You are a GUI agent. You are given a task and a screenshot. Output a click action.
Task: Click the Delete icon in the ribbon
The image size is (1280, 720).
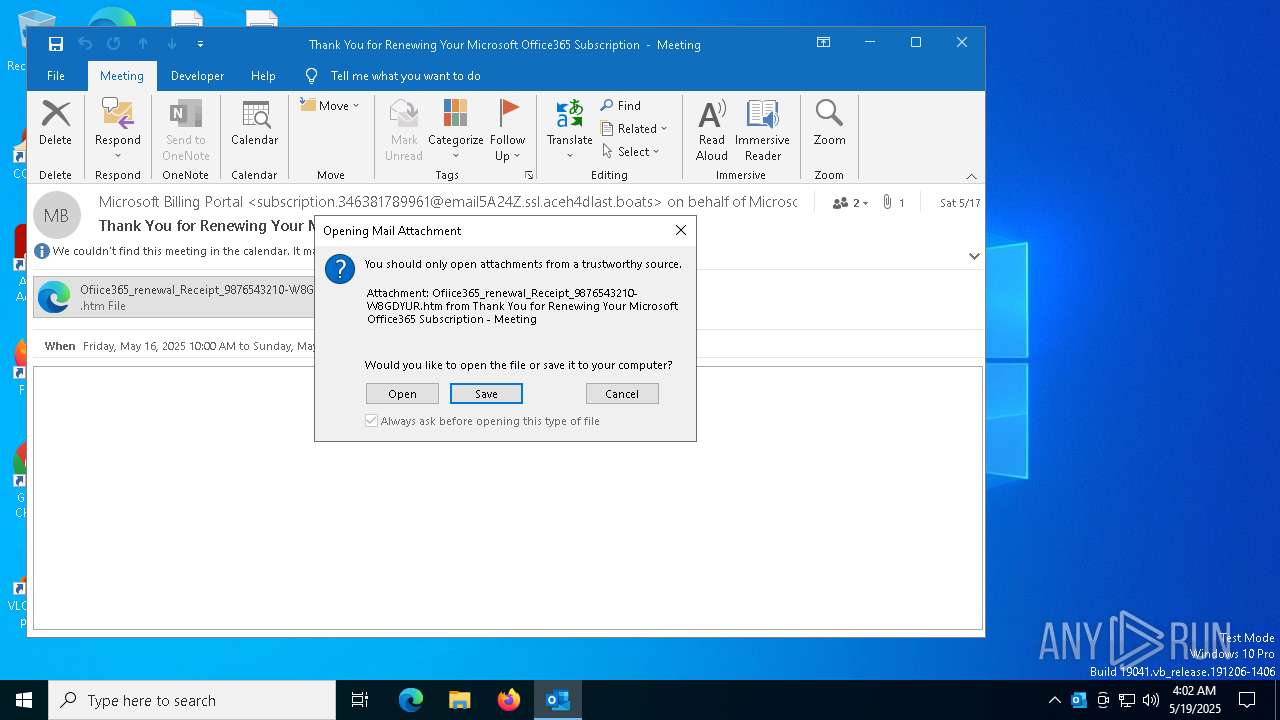(x=55, y=123)
